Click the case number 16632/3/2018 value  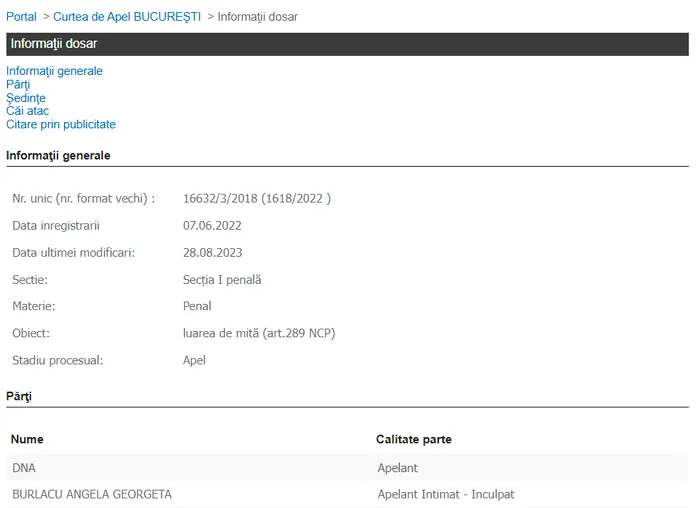256,199
